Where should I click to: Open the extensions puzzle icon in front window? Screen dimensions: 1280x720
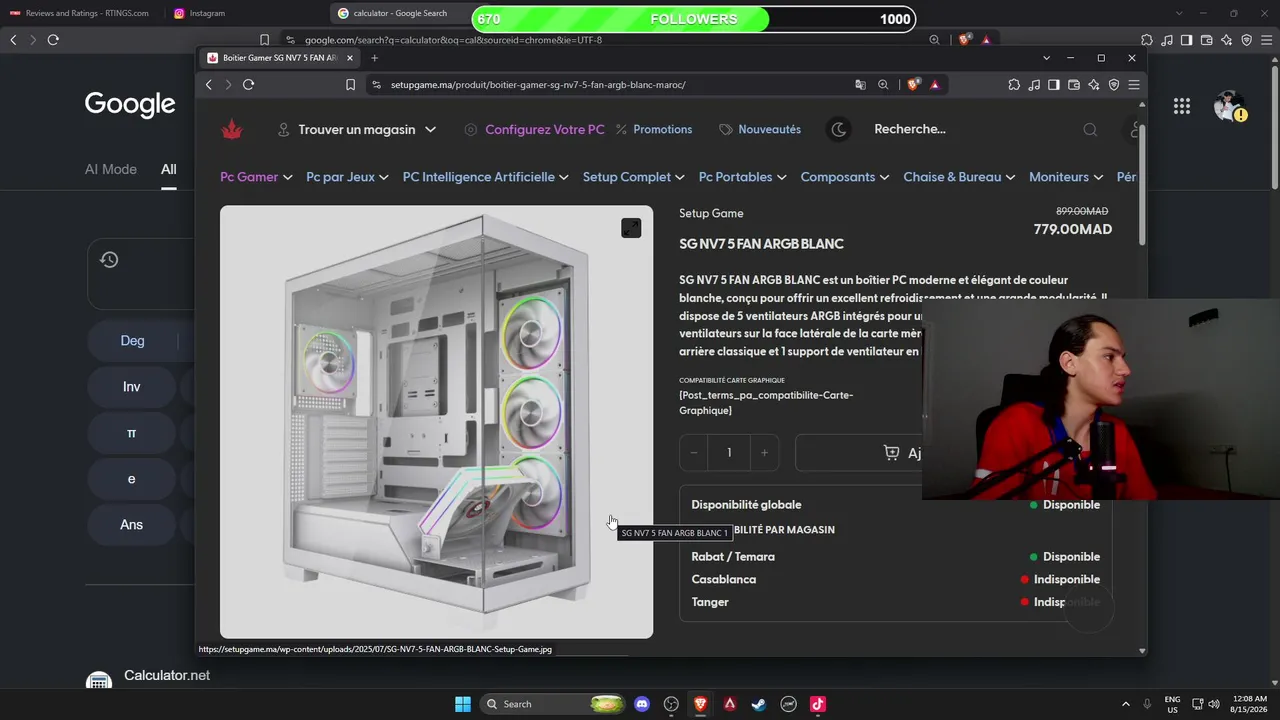(1014, 85)
